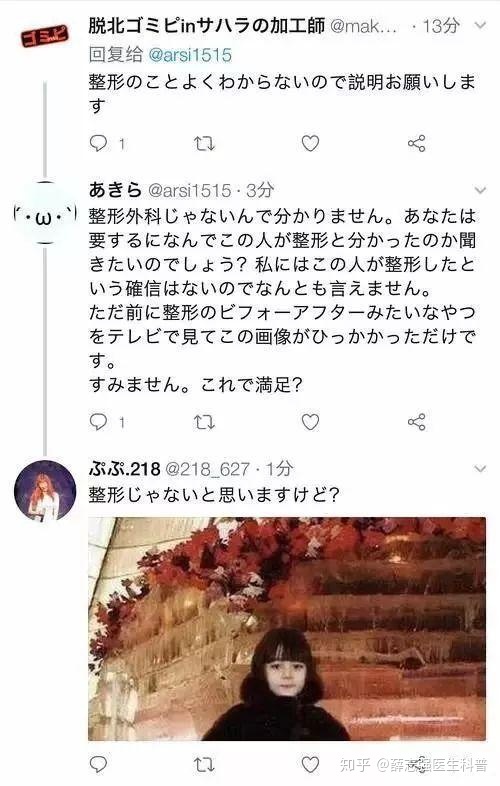
Task: Retweet ぷぷ.218's photo tweet
Action: click(x=204, y=765)
